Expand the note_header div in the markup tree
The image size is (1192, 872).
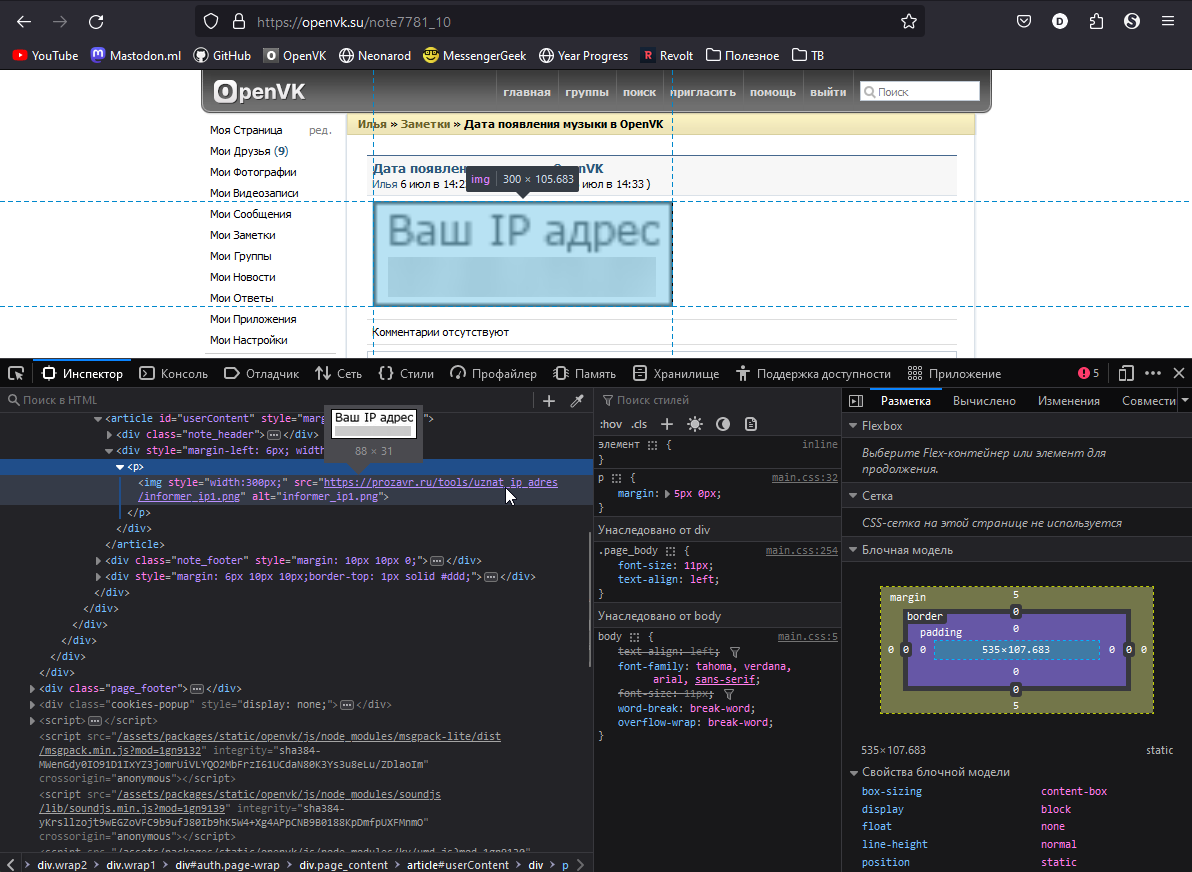tap(110, 434)
